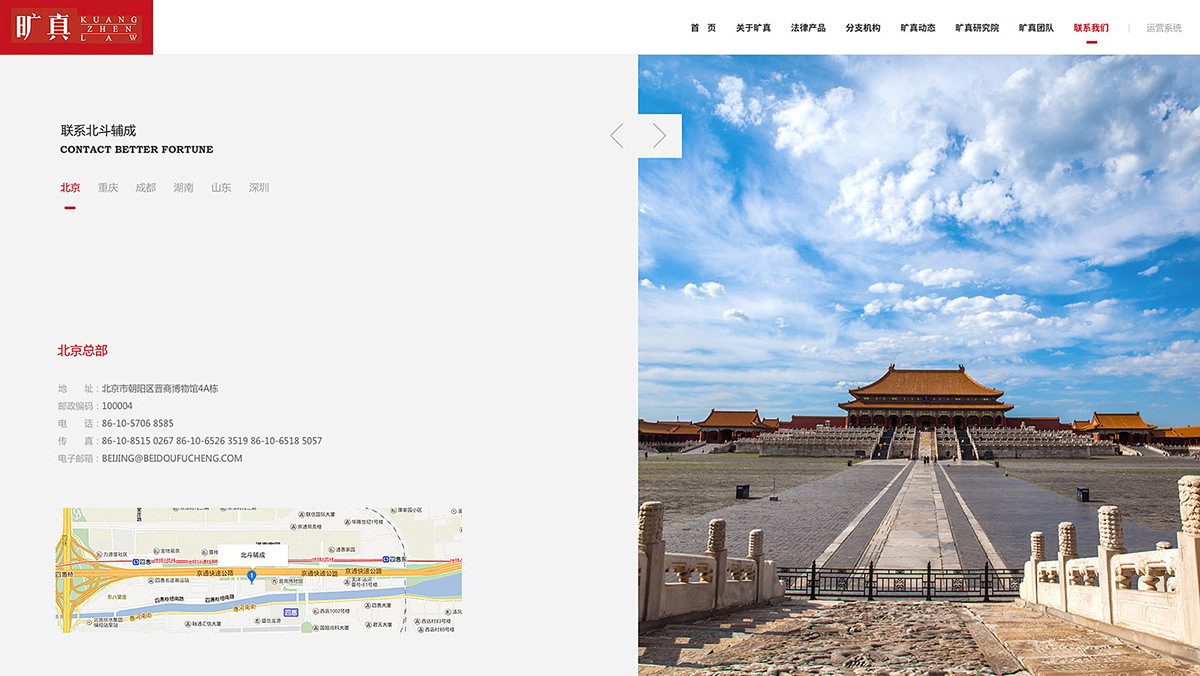Click the blue map location pin
1200x676 pixels.
[252, 576]
